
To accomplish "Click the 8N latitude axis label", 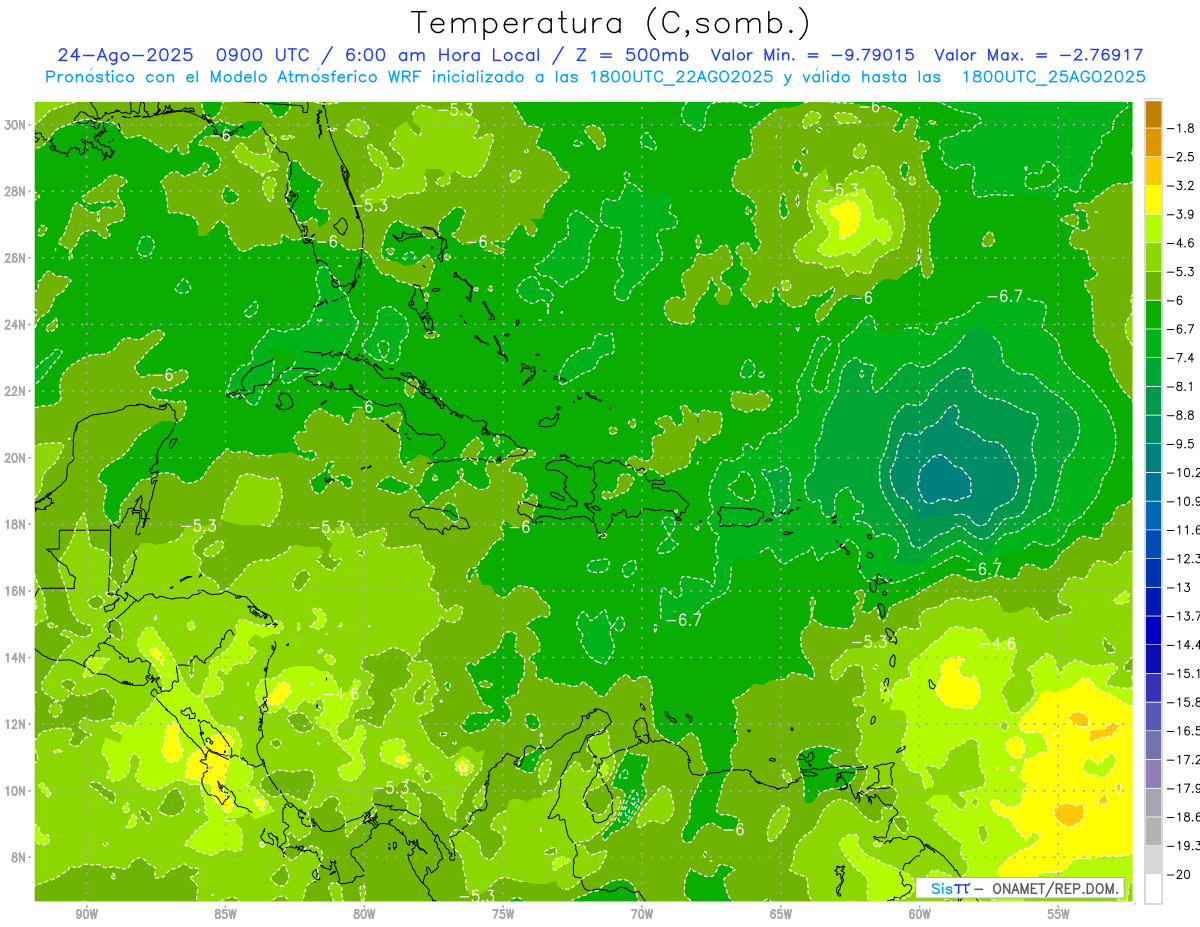I will tap(20, 857).
